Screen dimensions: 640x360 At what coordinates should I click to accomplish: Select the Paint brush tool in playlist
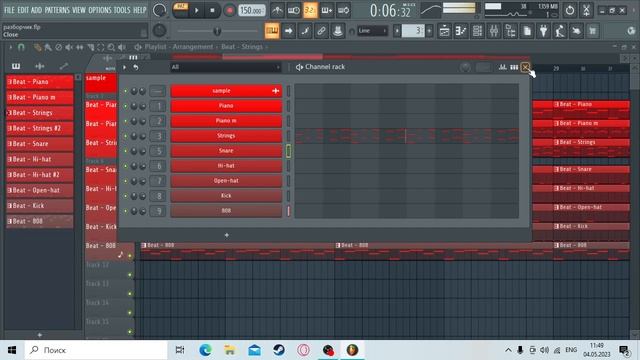click(48, 47)
